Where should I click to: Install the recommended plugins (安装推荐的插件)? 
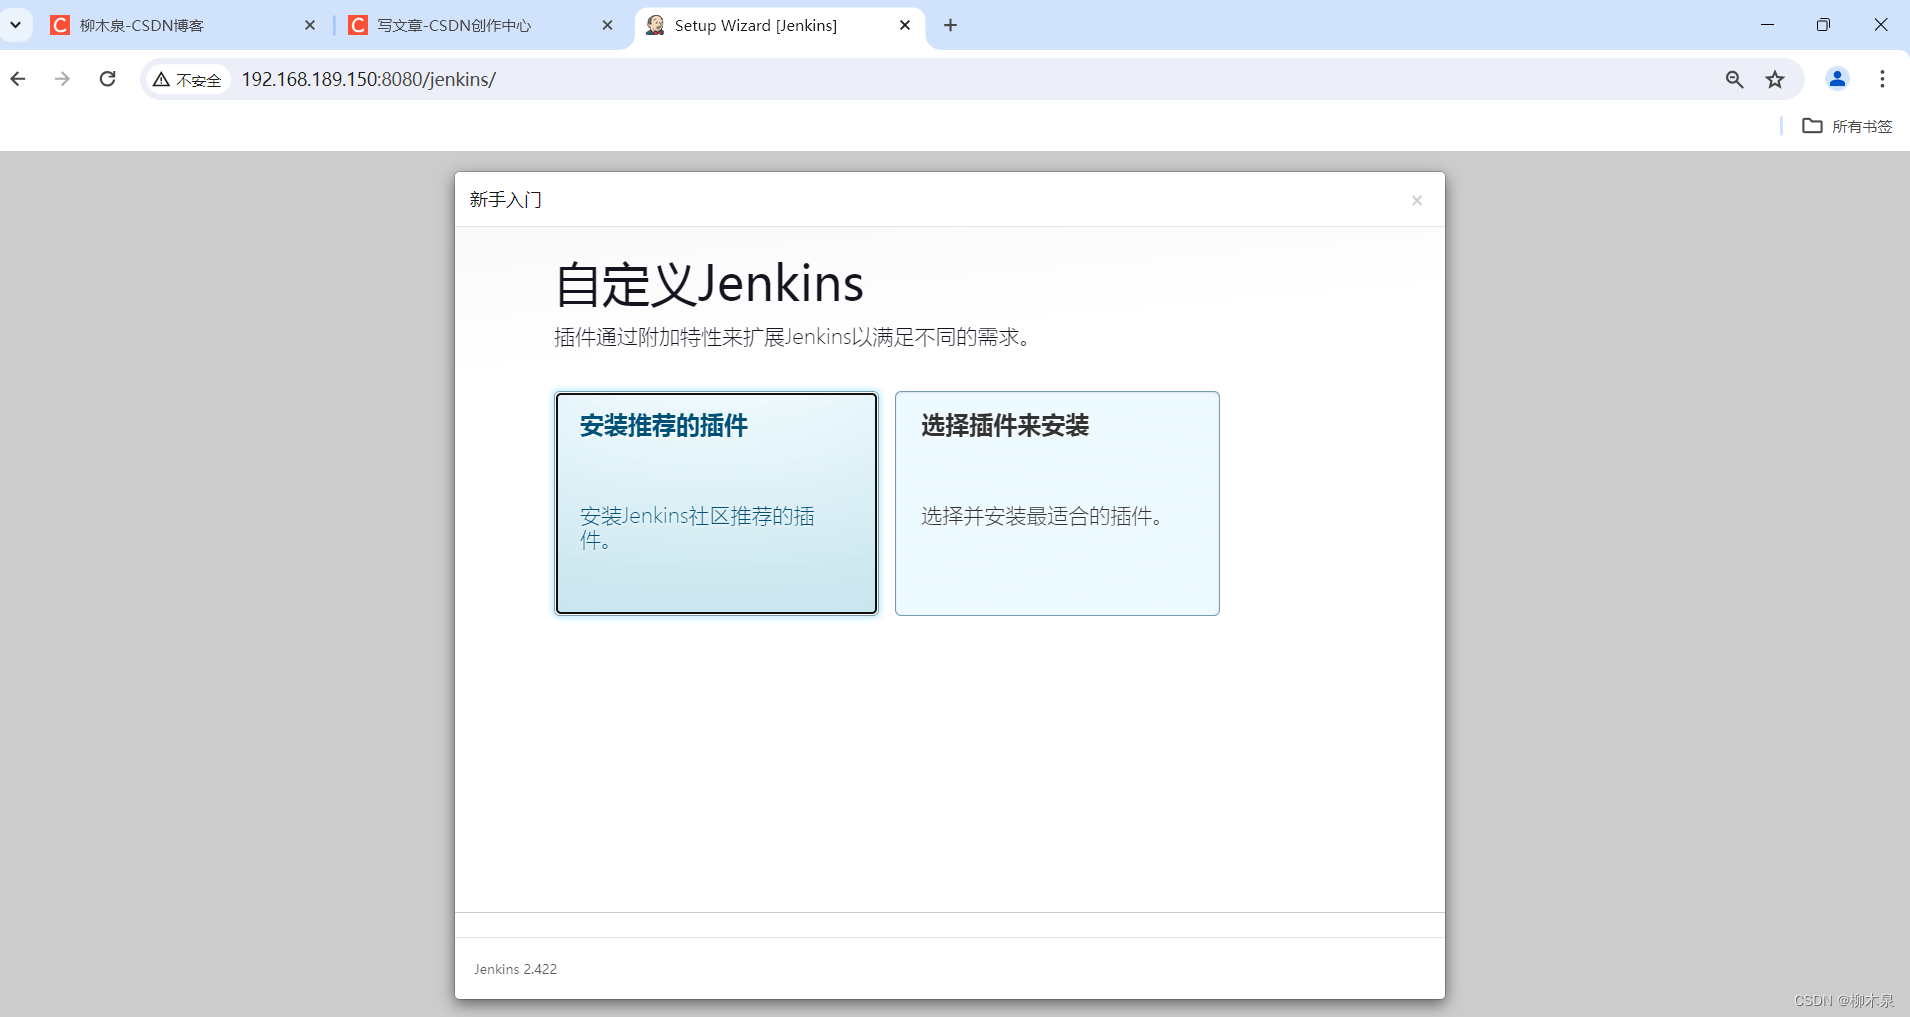[716, 503]
